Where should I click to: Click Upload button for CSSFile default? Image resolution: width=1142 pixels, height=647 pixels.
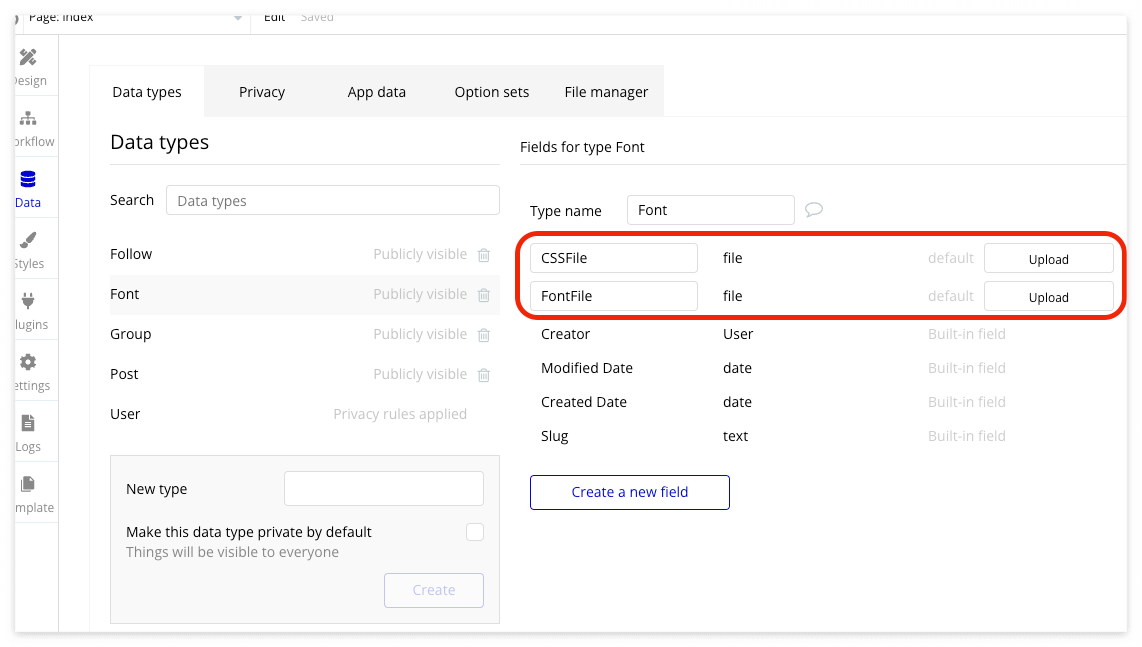[1048, 259]
